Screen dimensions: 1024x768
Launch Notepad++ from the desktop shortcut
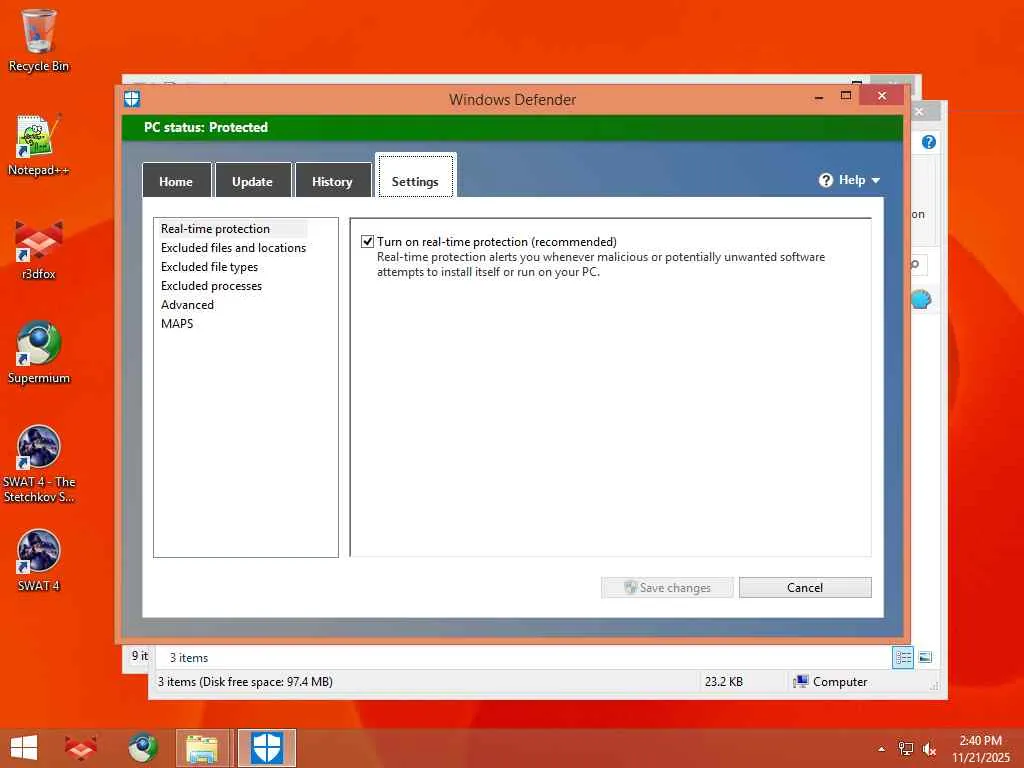[39, 145]
